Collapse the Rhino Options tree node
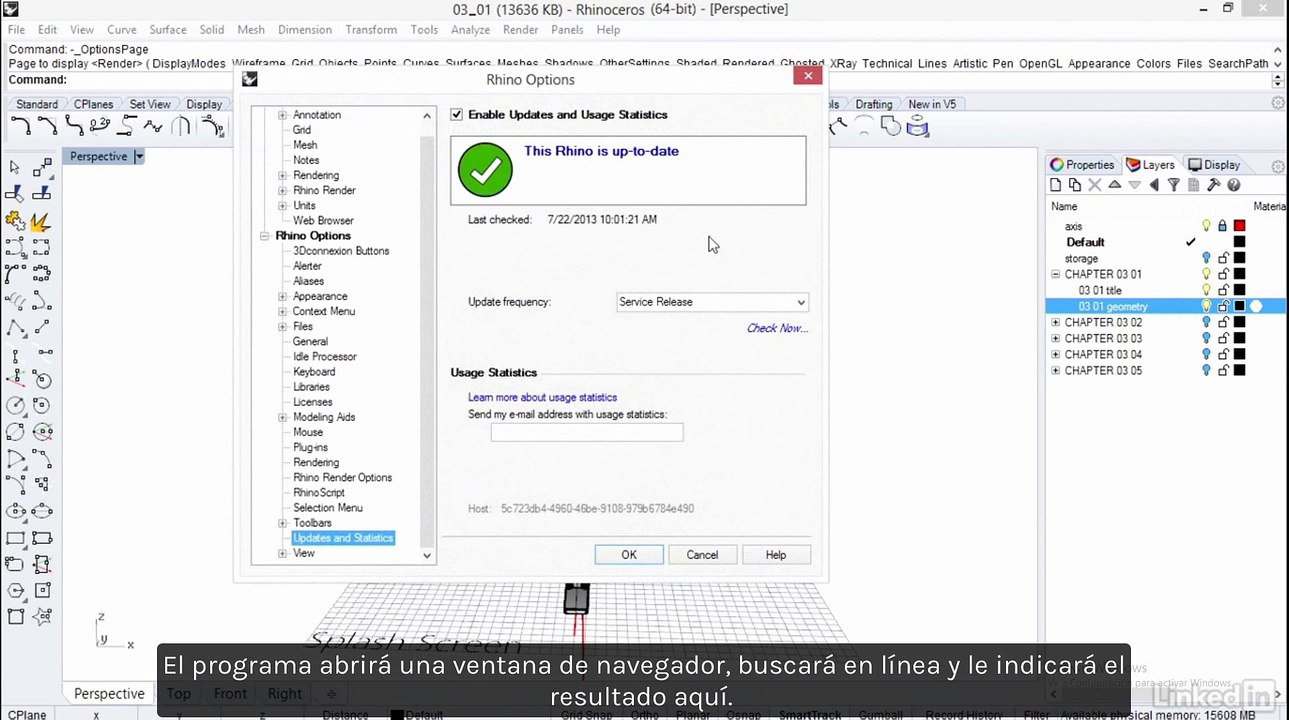Screen dimensions: 1289x720 [265, 236]
